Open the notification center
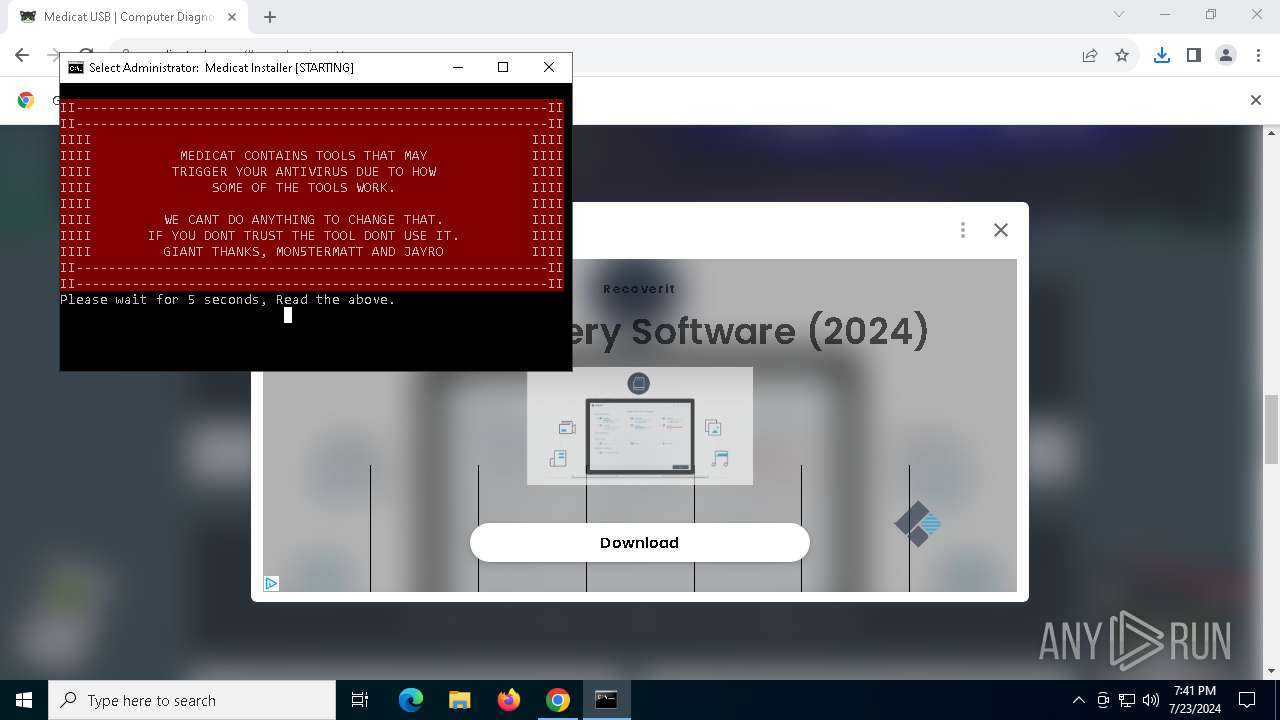Image resolution: width=1280 pixels, height=720 pixels. (x=1247, y=700)
